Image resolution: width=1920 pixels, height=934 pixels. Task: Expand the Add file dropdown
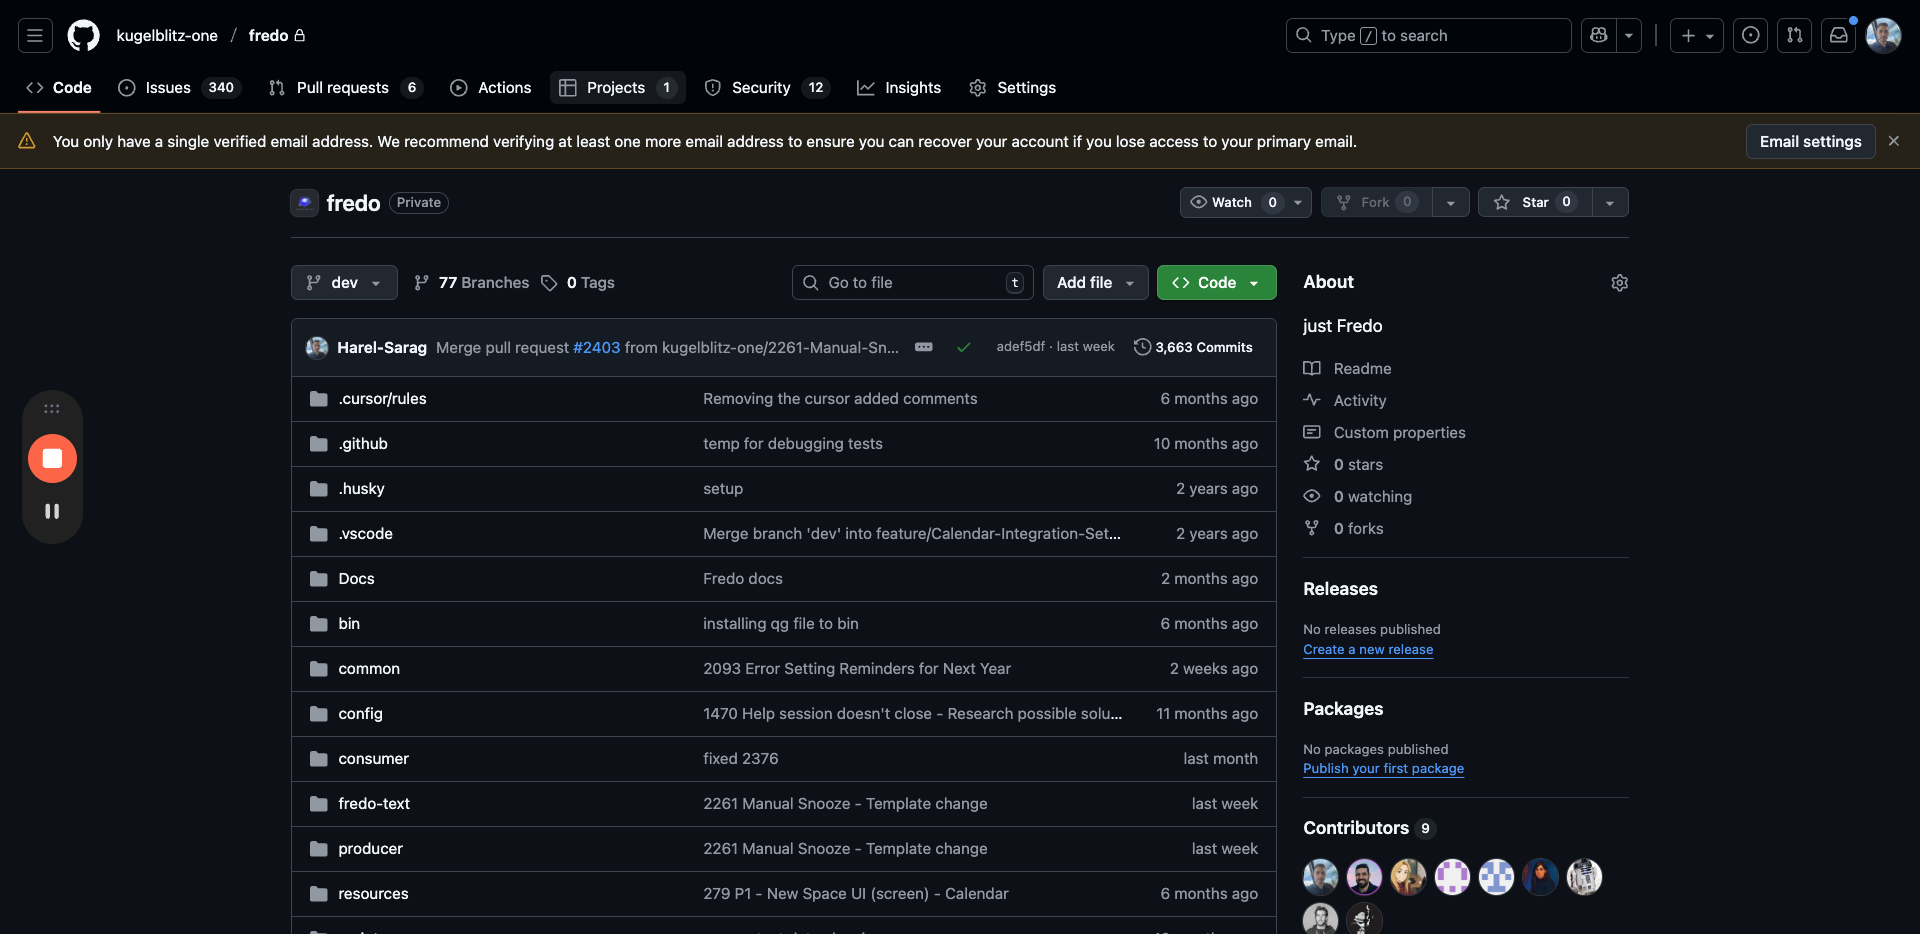point(1095,283)
